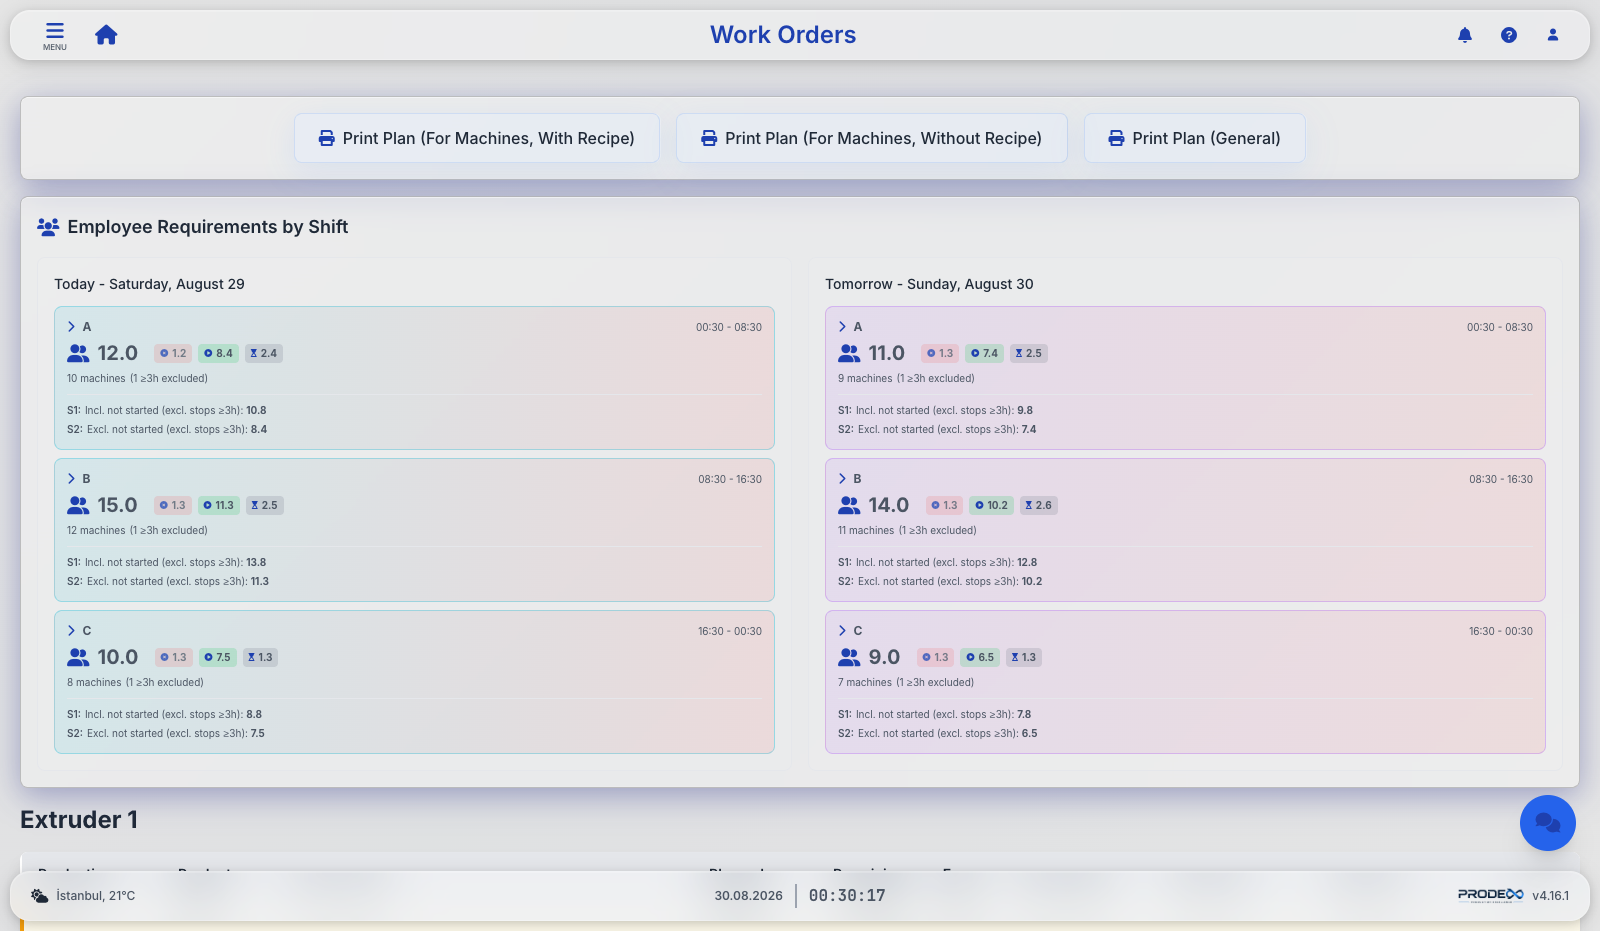Click the green 11.3 badge
This screenshot has height=931, width=1600.
(218, 505)
